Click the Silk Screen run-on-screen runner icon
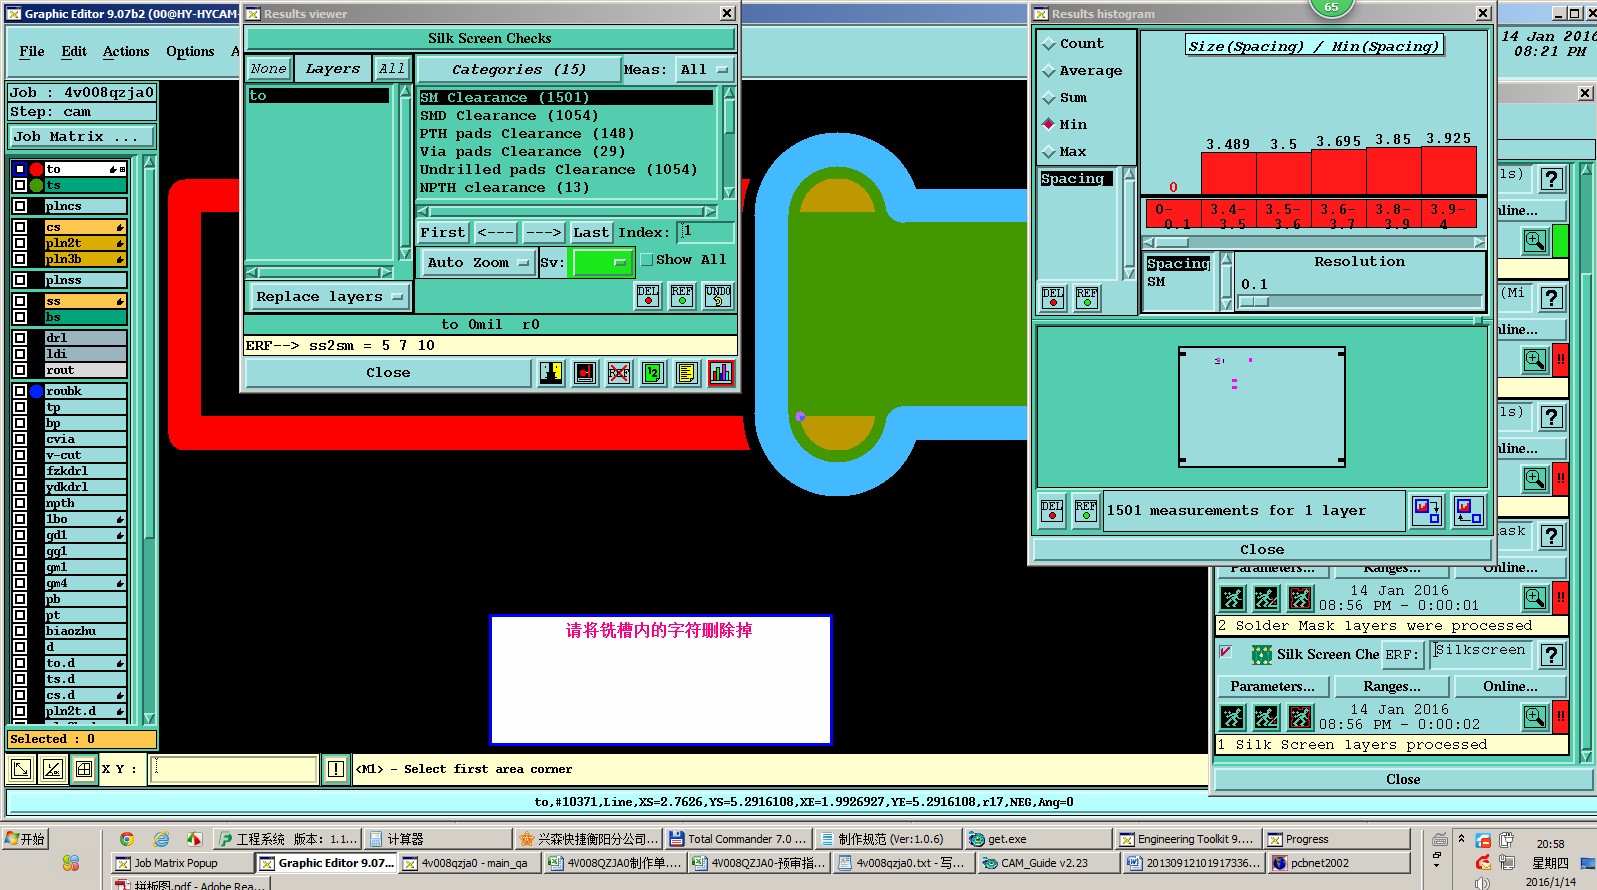The height and width of the screenshot is (890, 1597). pyautogui.click(x=1232, y=717)
